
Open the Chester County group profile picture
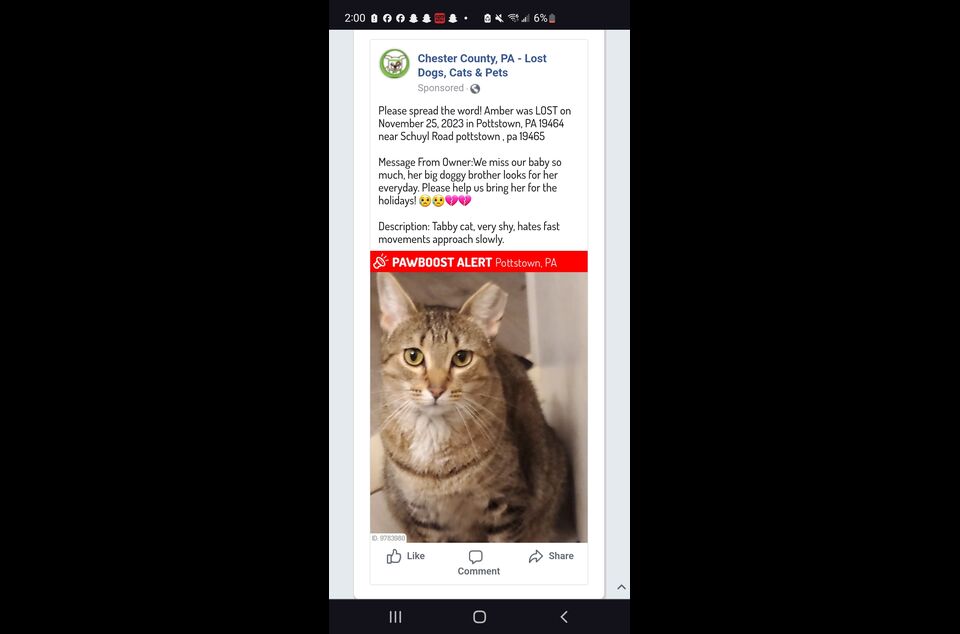(x=394, y=64)
